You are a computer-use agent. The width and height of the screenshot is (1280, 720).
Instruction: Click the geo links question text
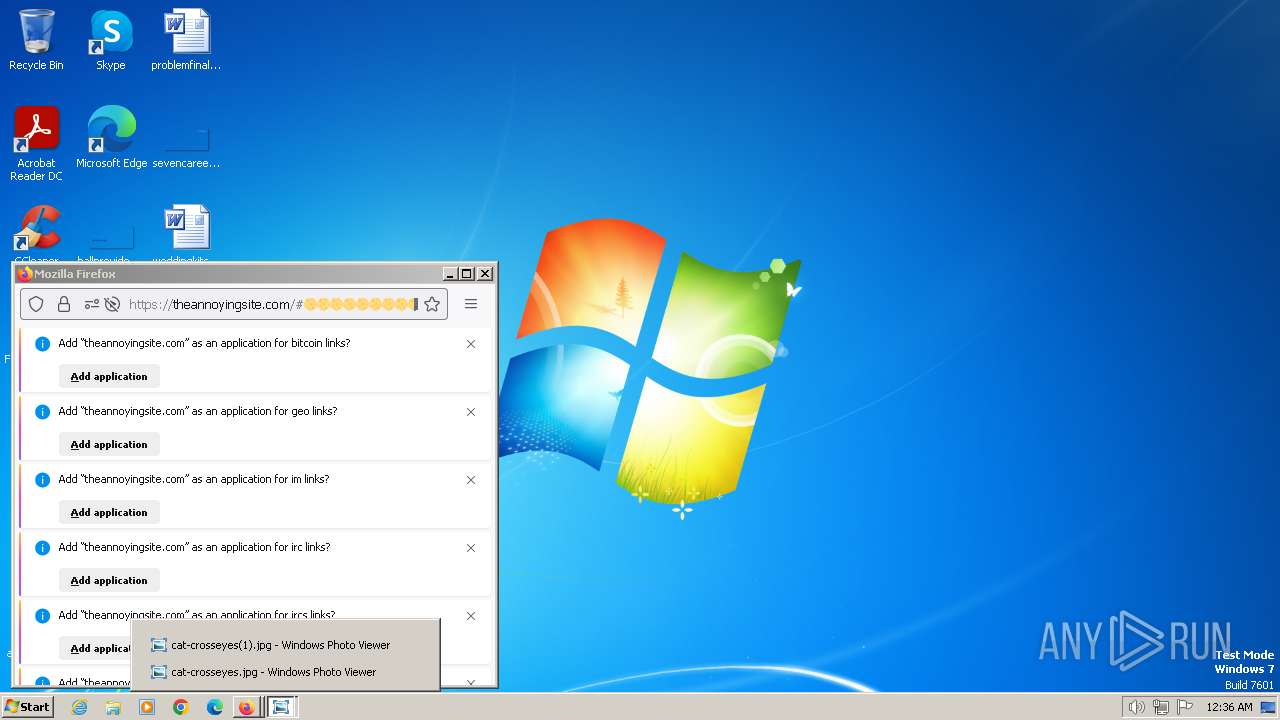(198, 411)
